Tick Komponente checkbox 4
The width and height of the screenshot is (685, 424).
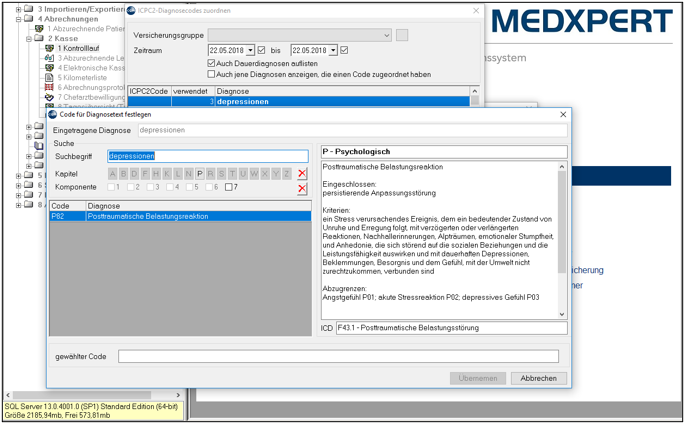pos(170,187)
